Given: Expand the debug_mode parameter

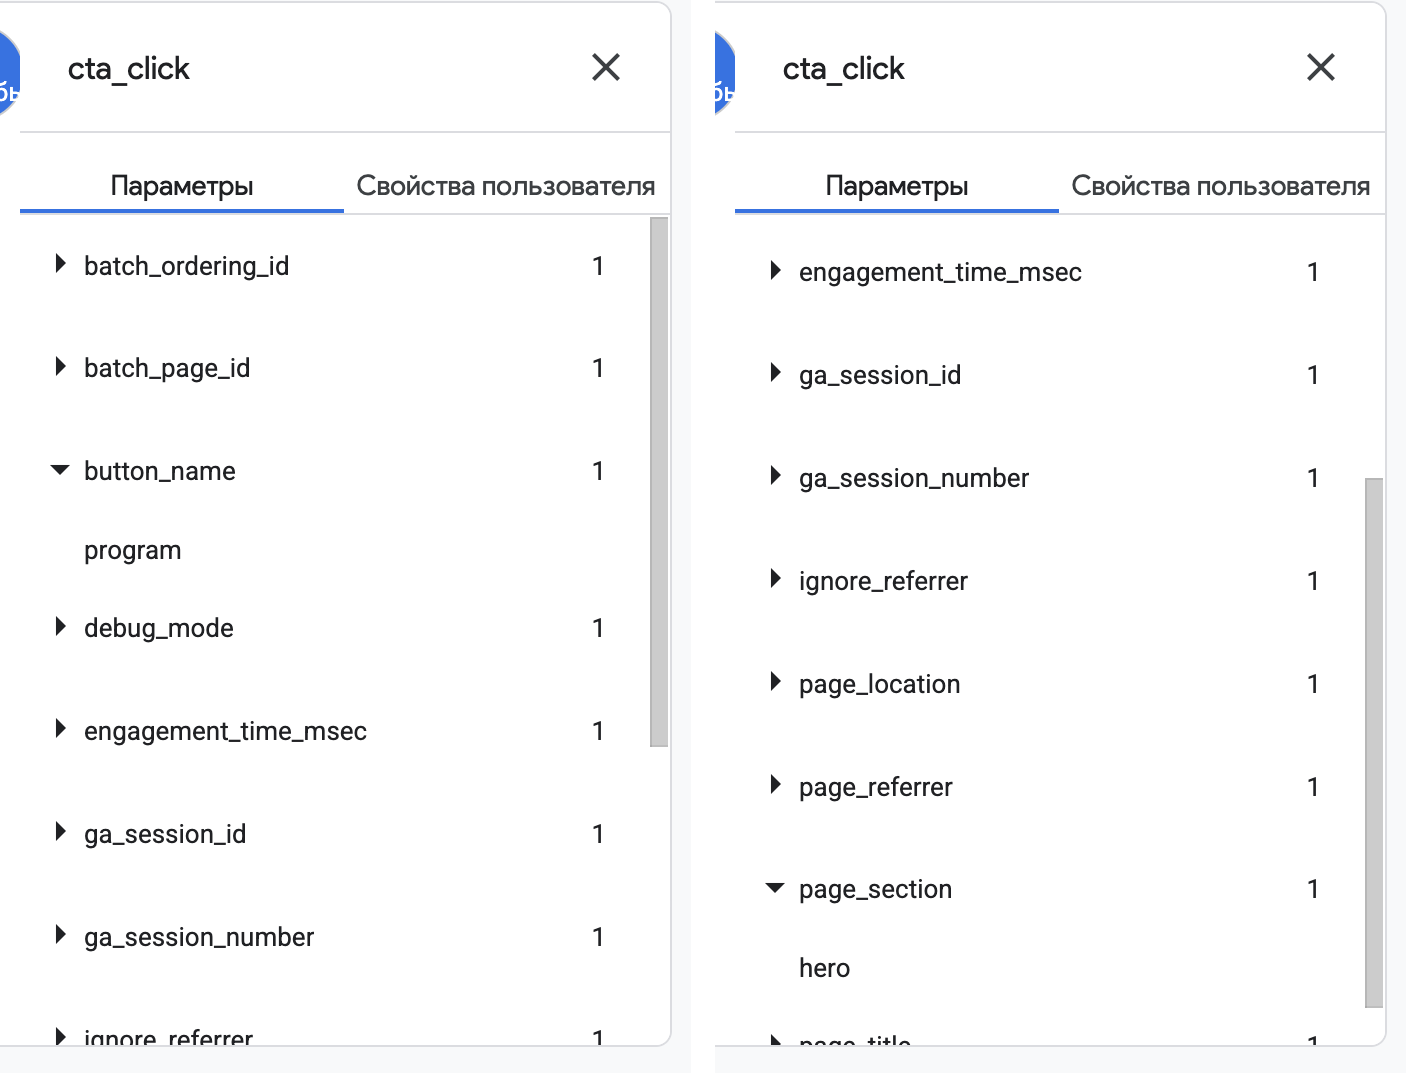Looking at the screenshot, I should click(61, 627).
